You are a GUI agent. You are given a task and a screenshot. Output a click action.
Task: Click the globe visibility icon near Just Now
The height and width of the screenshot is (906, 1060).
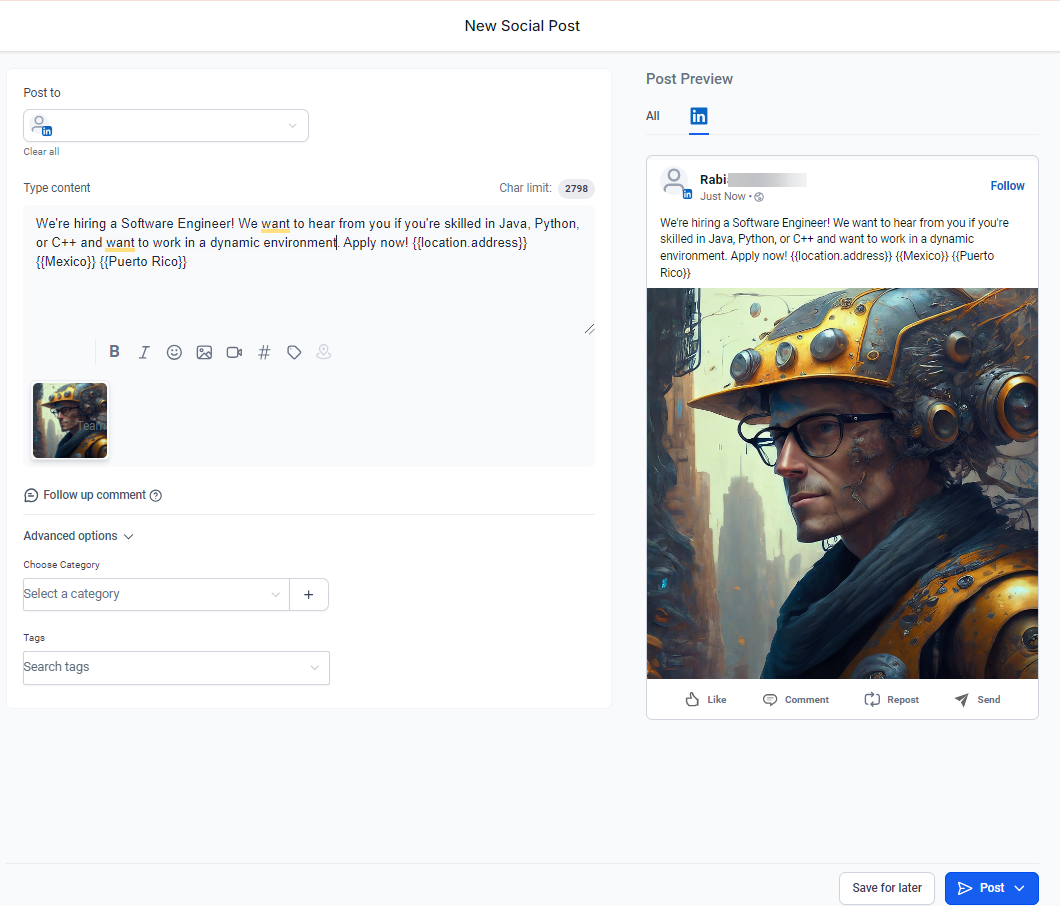click(759, 197)
